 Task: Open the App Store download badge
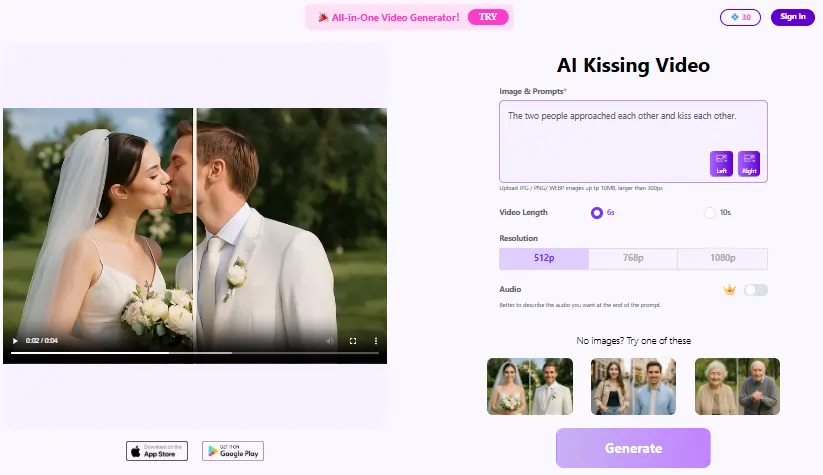[x=157, y=451]
